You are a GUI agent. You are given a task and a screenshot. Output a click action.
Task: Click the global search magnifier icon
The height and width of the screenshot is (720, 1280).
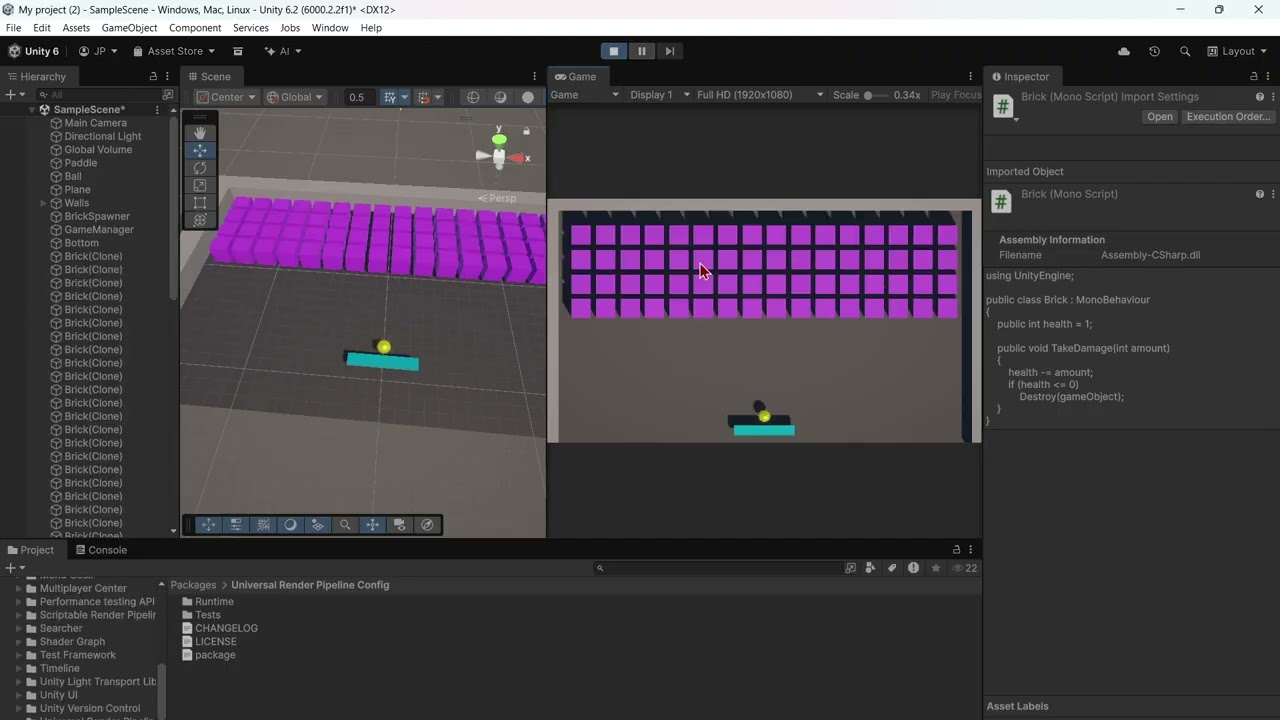tap(1185, 51)
